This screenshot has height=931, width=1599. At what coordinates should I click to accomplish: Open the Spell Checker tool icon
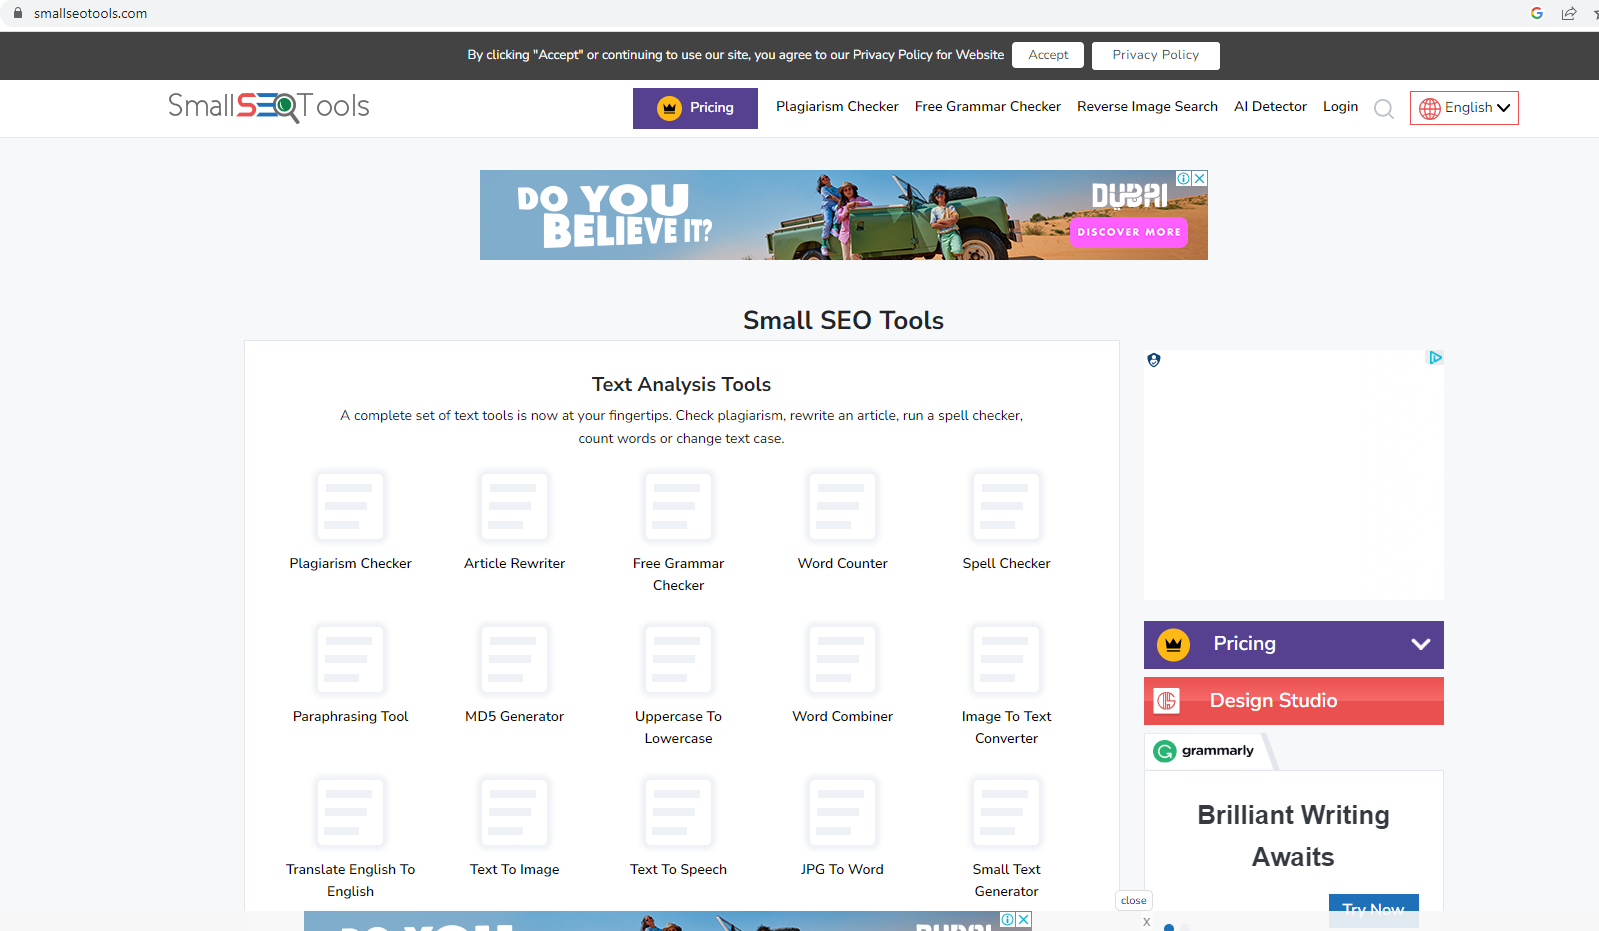point(1006,506)
